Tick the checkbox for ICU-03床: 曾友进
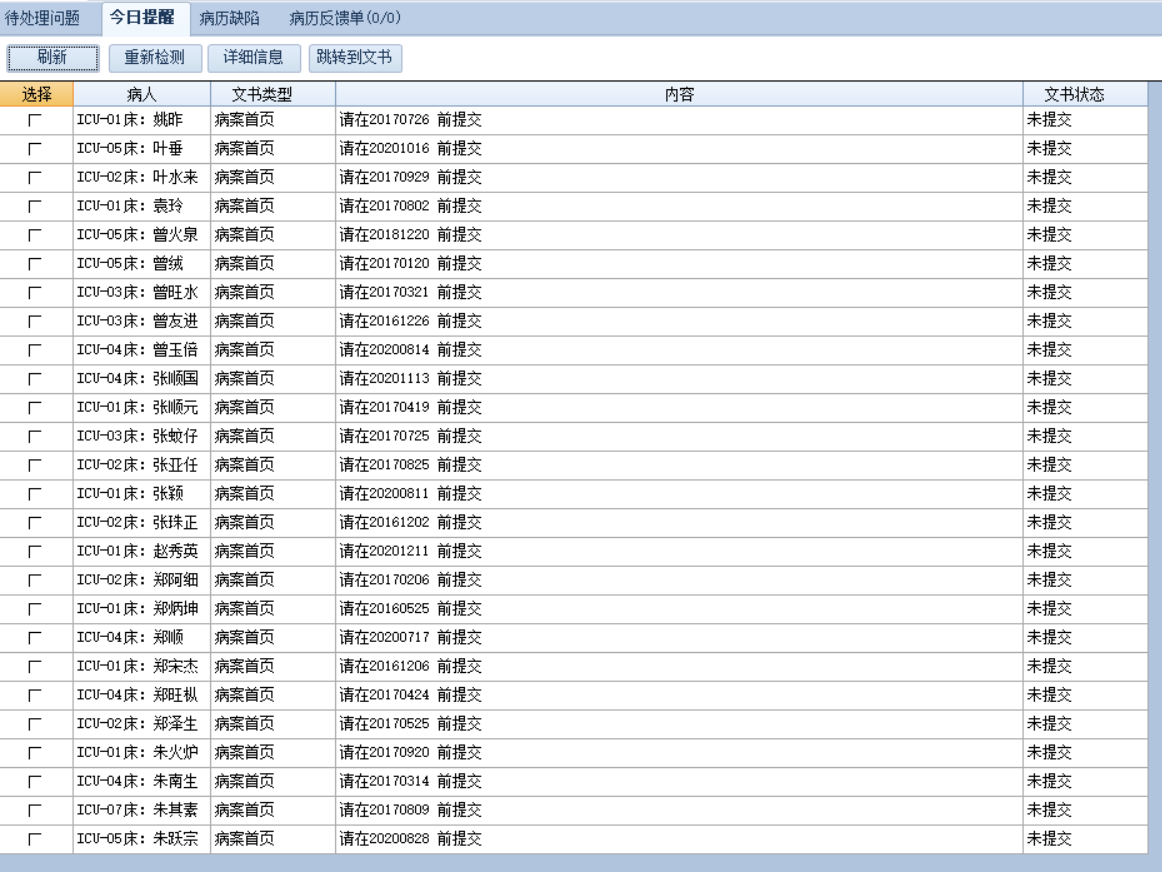 click(x=34, y=322)
